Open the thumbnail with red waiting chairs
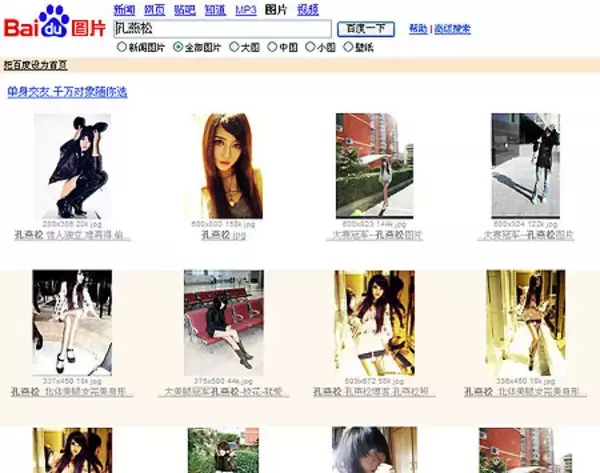600x473 pixels. (x=224, y=323)
